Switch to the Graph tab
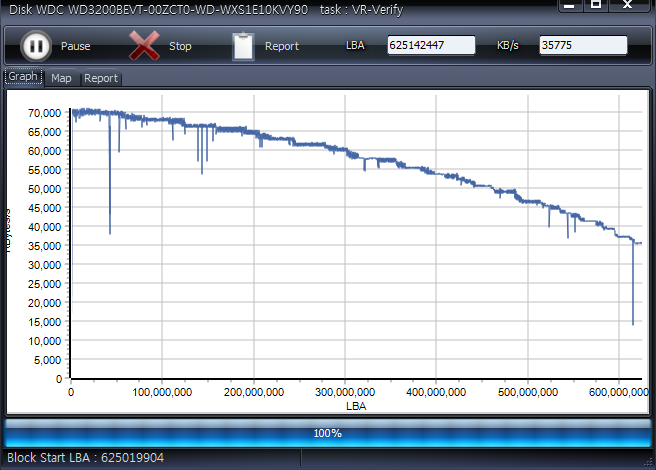 click(23, 77)
